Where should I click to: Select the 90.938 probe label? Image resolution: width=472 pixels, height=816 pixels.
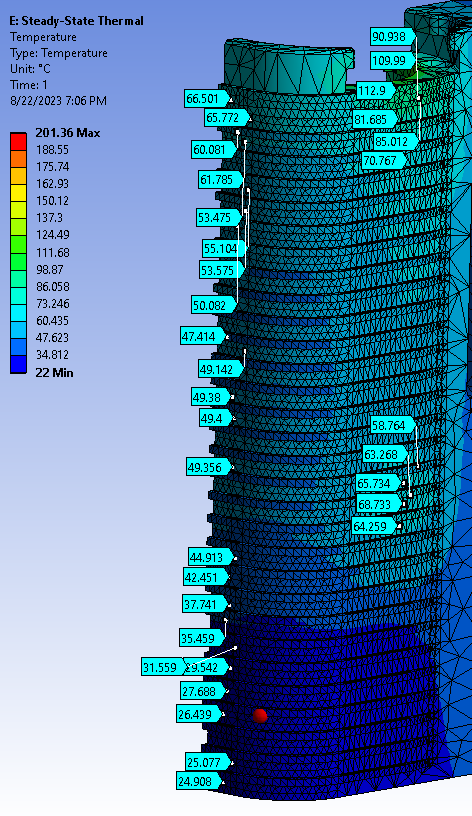coord(393,36)
